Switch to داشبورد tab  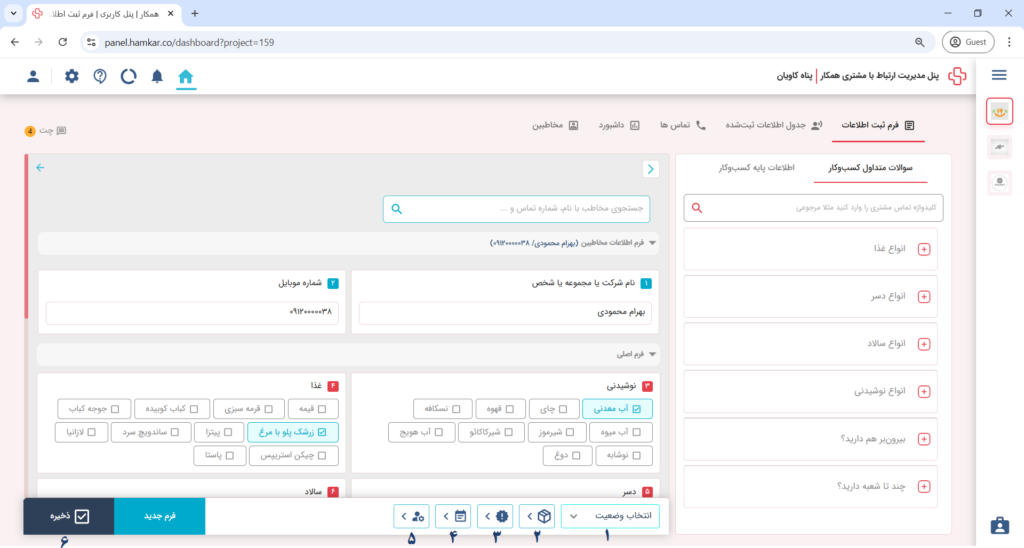coord(619,125)
